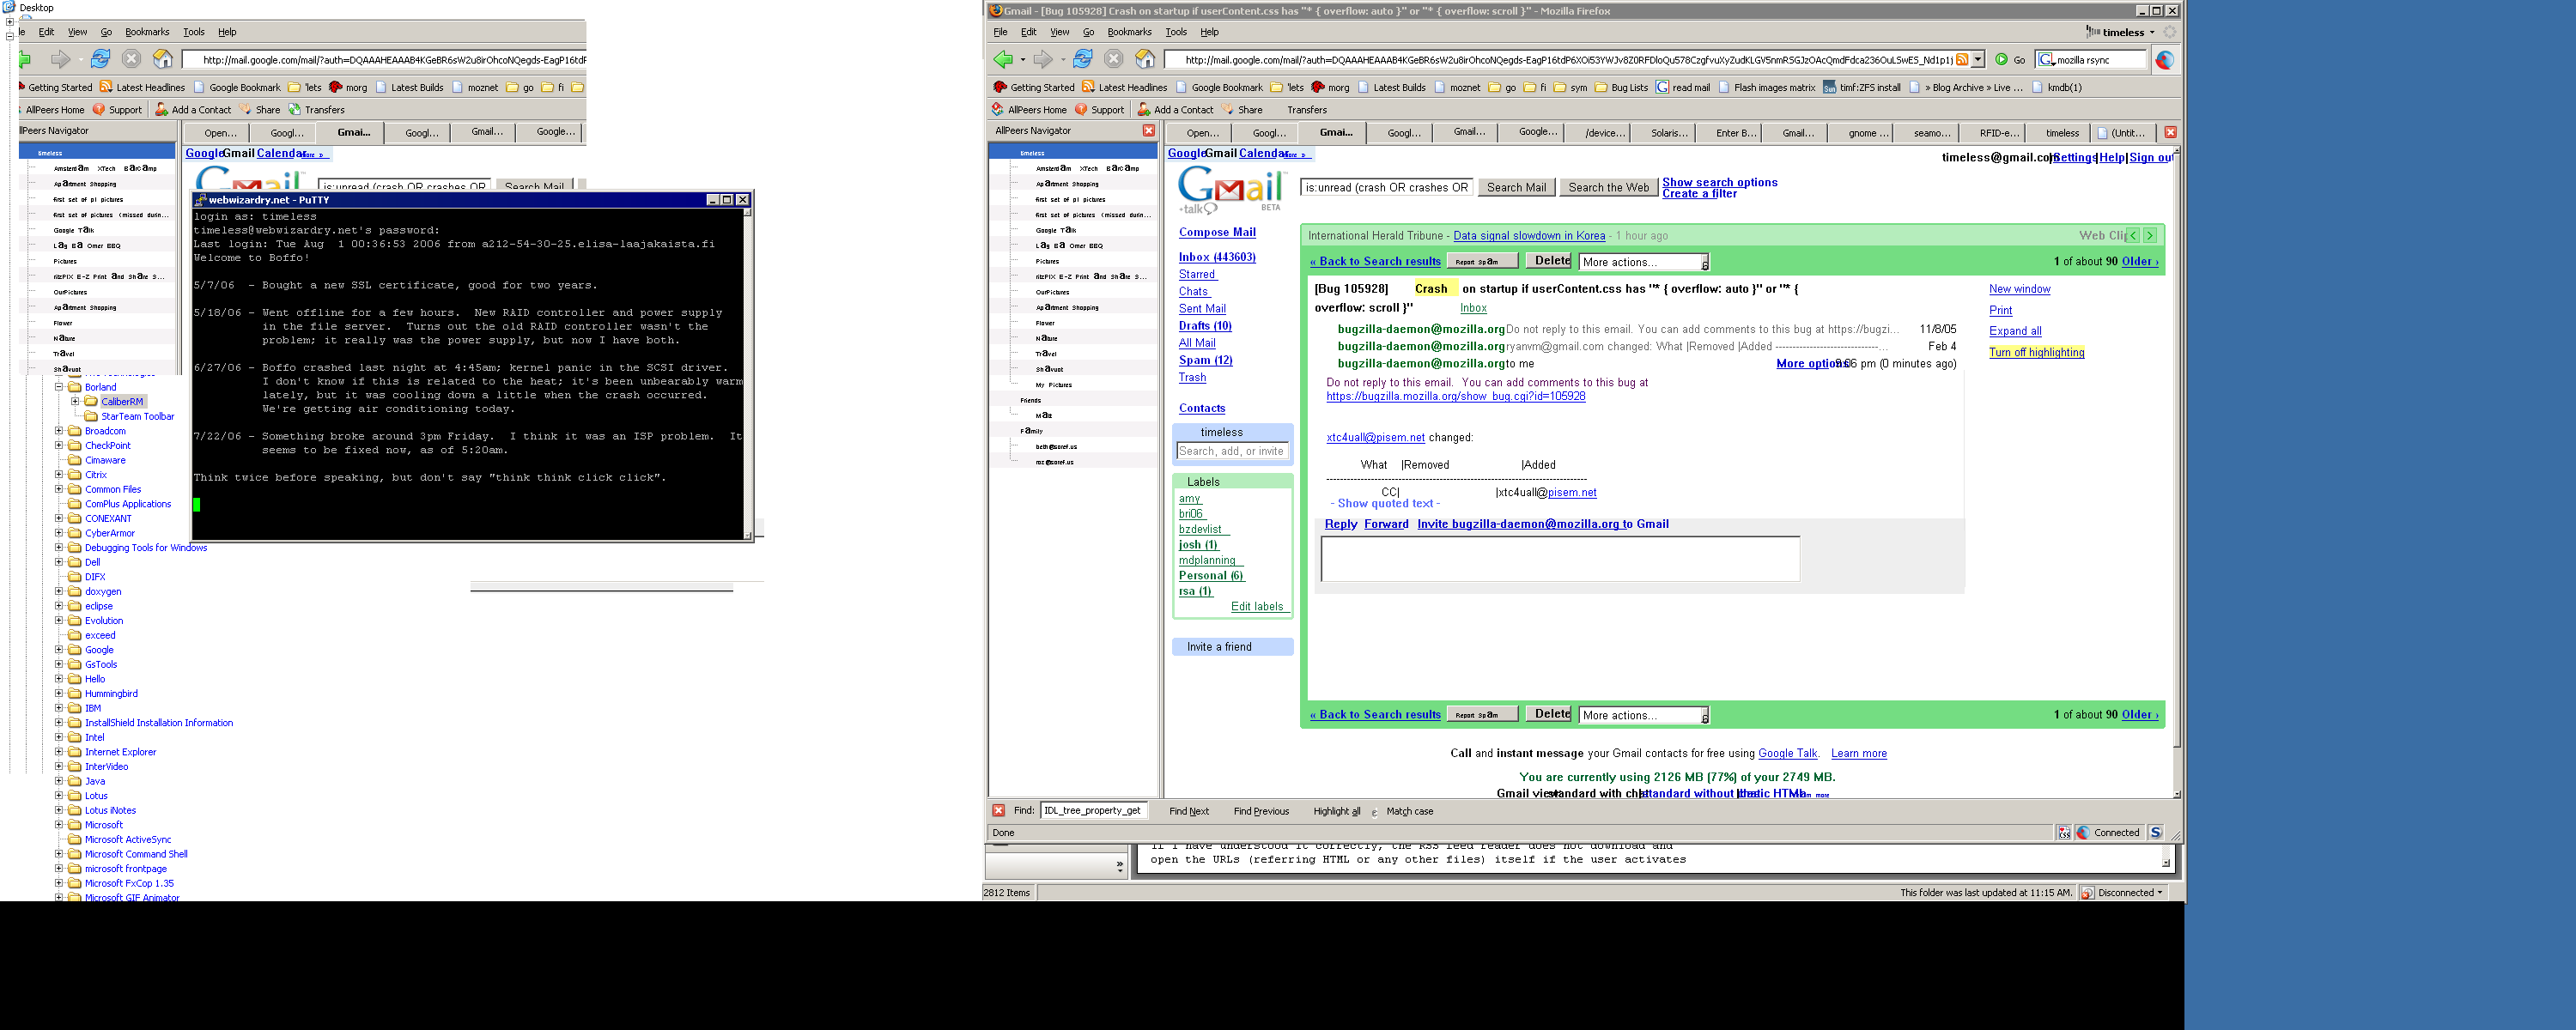2576x1030 pixels.
Task: Click the S icon in Firefox status bar
Action: 2156,832
